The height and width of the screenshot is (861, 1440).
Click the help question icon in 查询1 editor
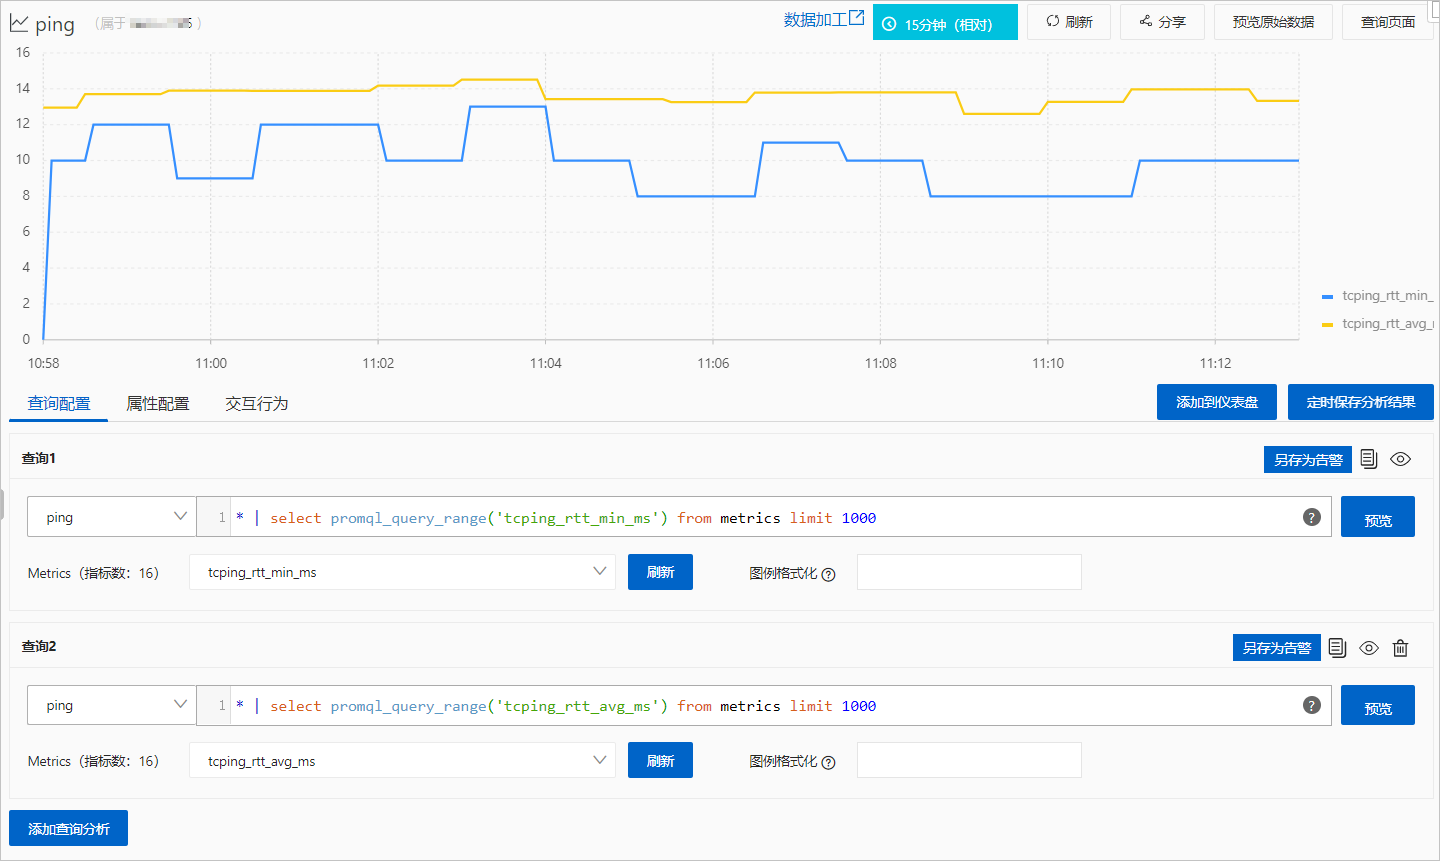point(1312,517)
